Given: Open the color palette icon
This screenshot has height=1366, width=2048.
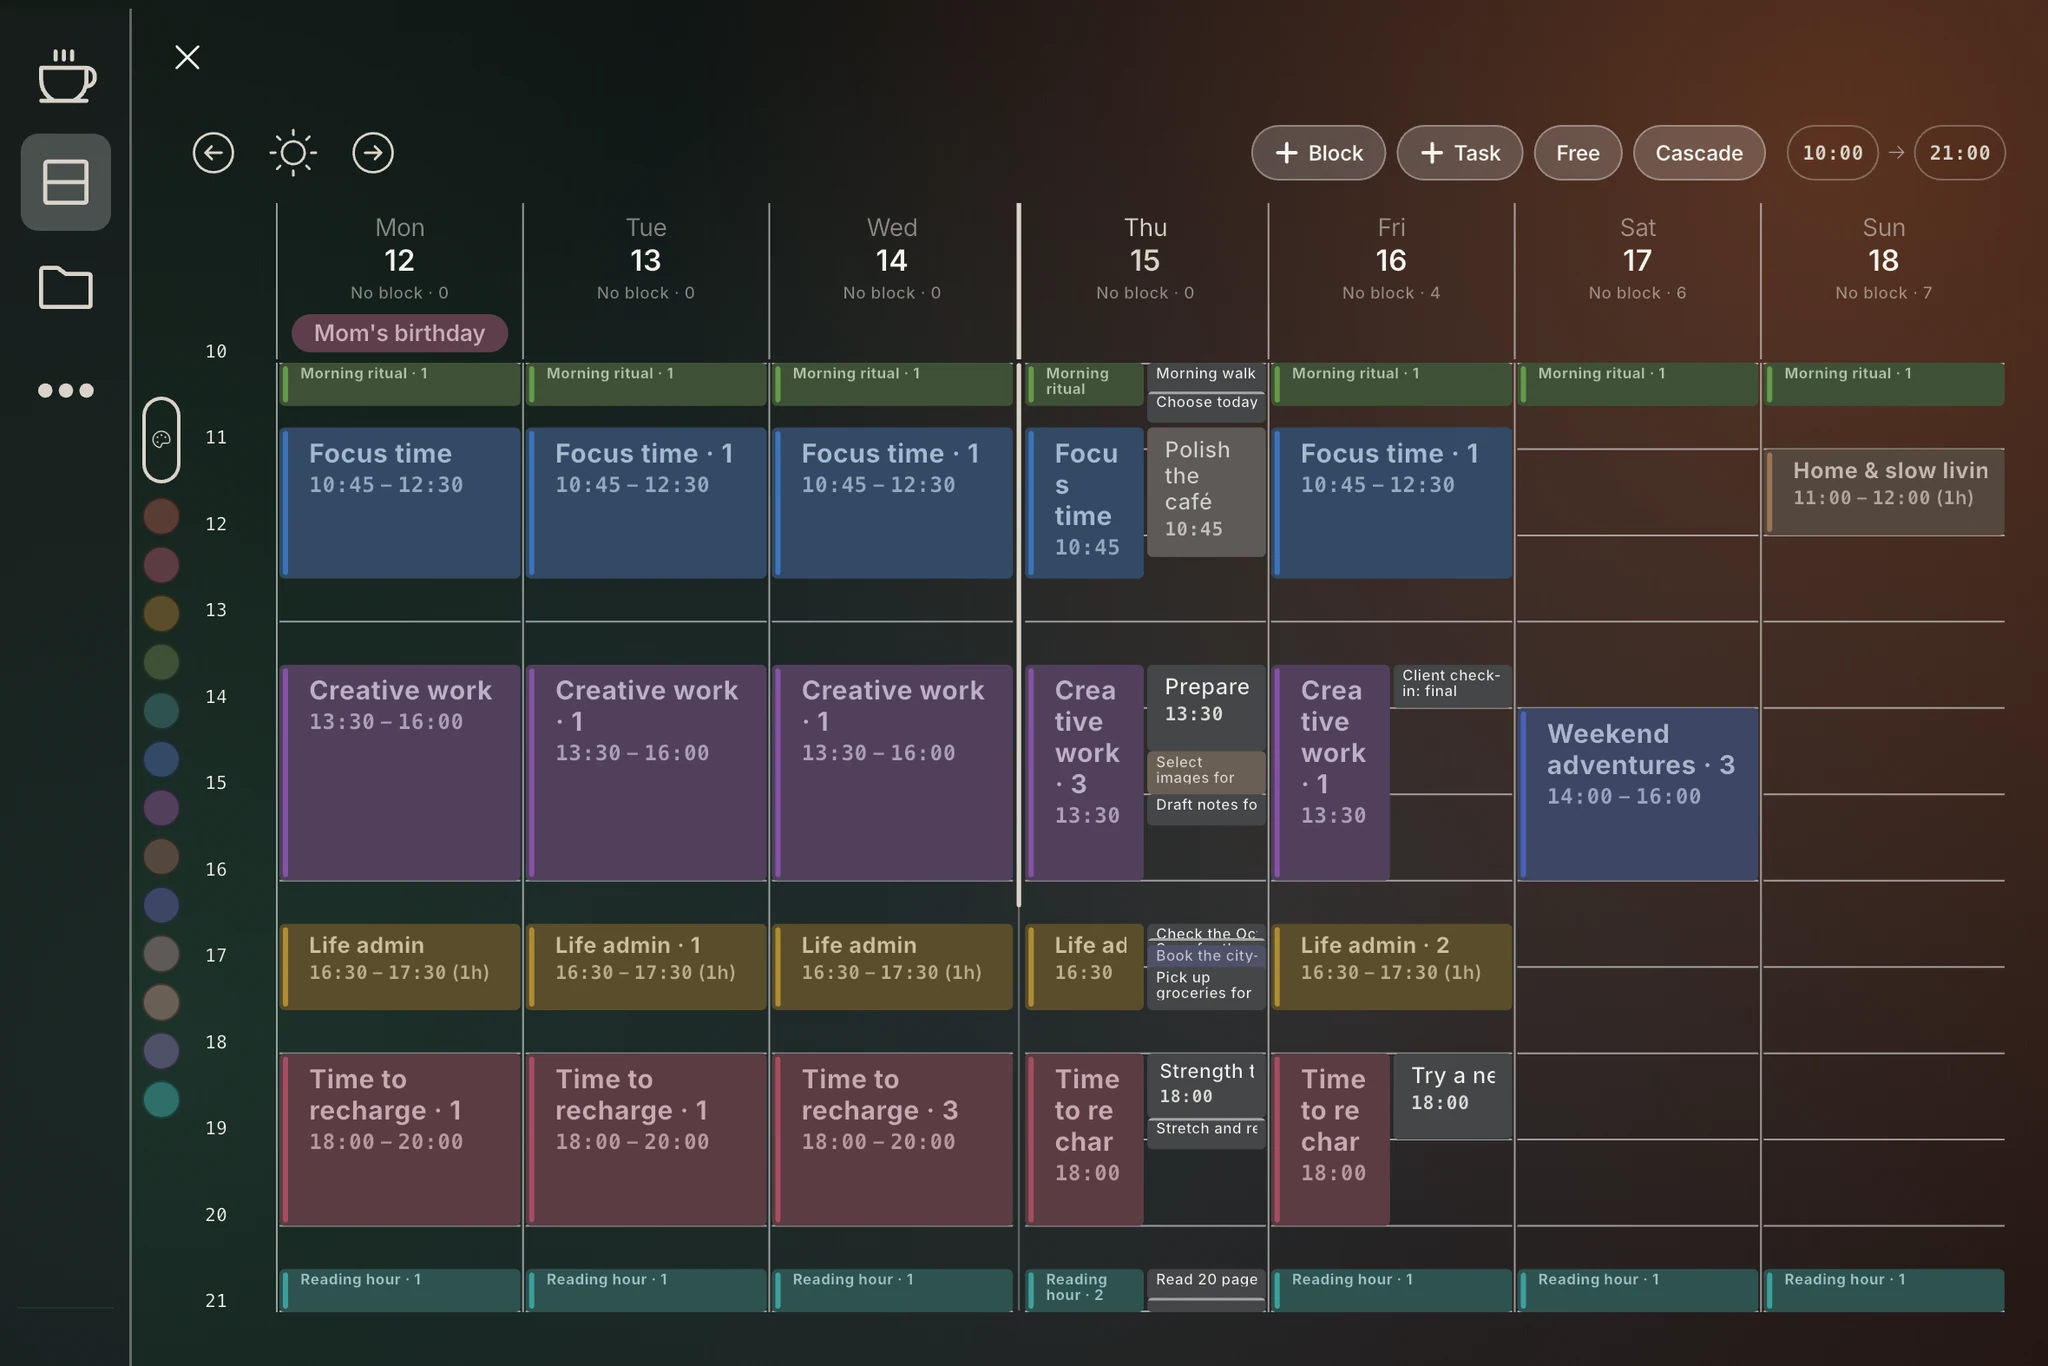Looking at the screenshot, I should point(161,440).
